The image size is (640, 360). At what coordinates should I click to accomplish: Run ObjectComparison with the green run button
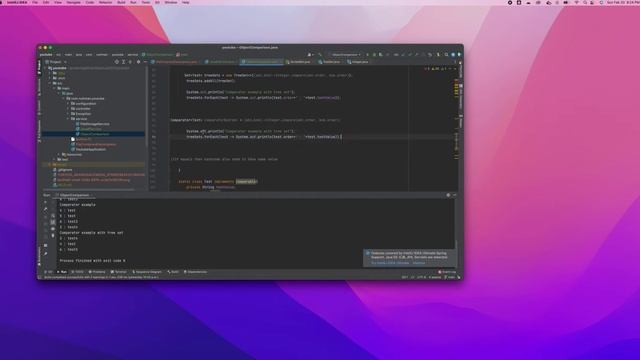click(x=367, y=55)
